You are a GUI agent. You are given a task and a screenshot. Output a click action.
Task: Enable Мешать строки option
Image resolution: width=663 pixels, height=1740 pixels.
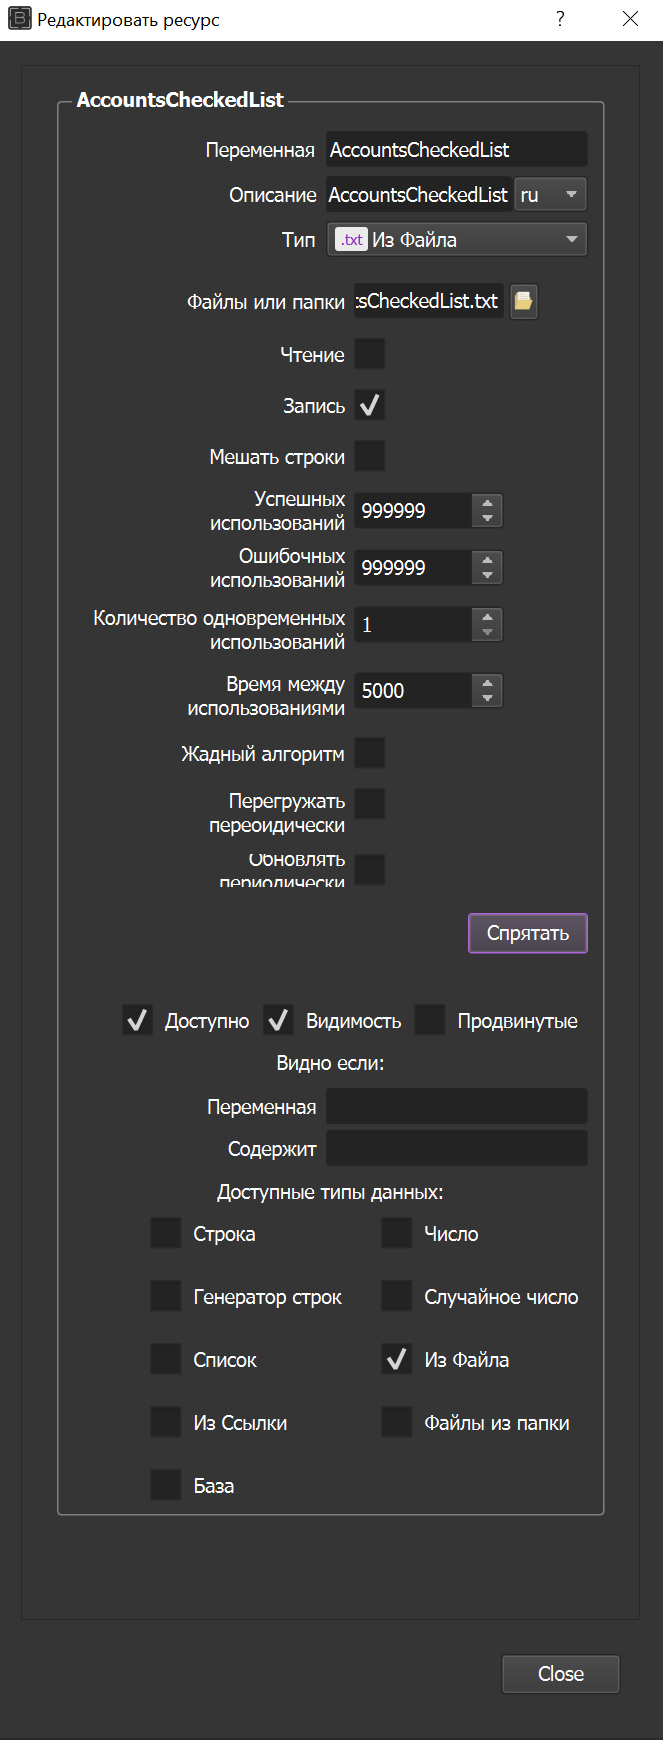(369, 456)
